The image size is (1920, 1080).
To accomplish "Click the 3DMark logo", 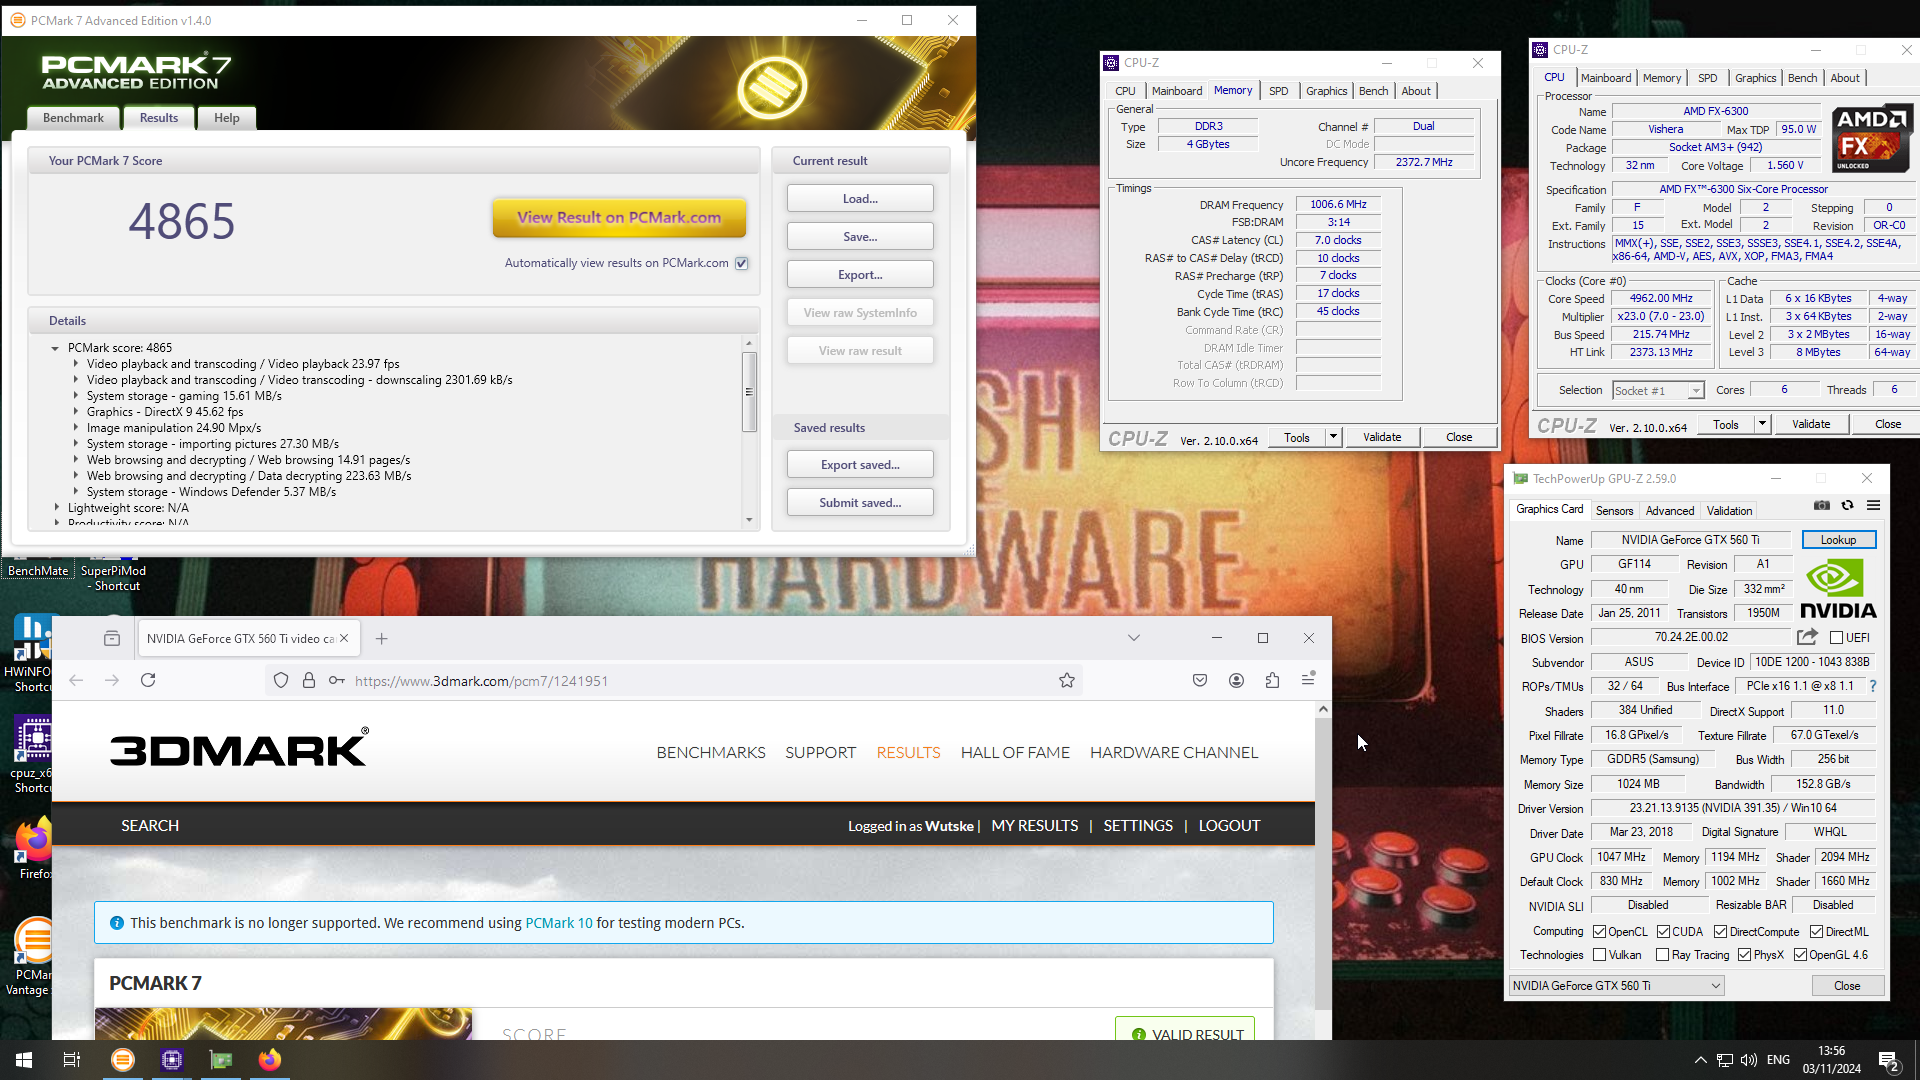I will coord(239,748).
